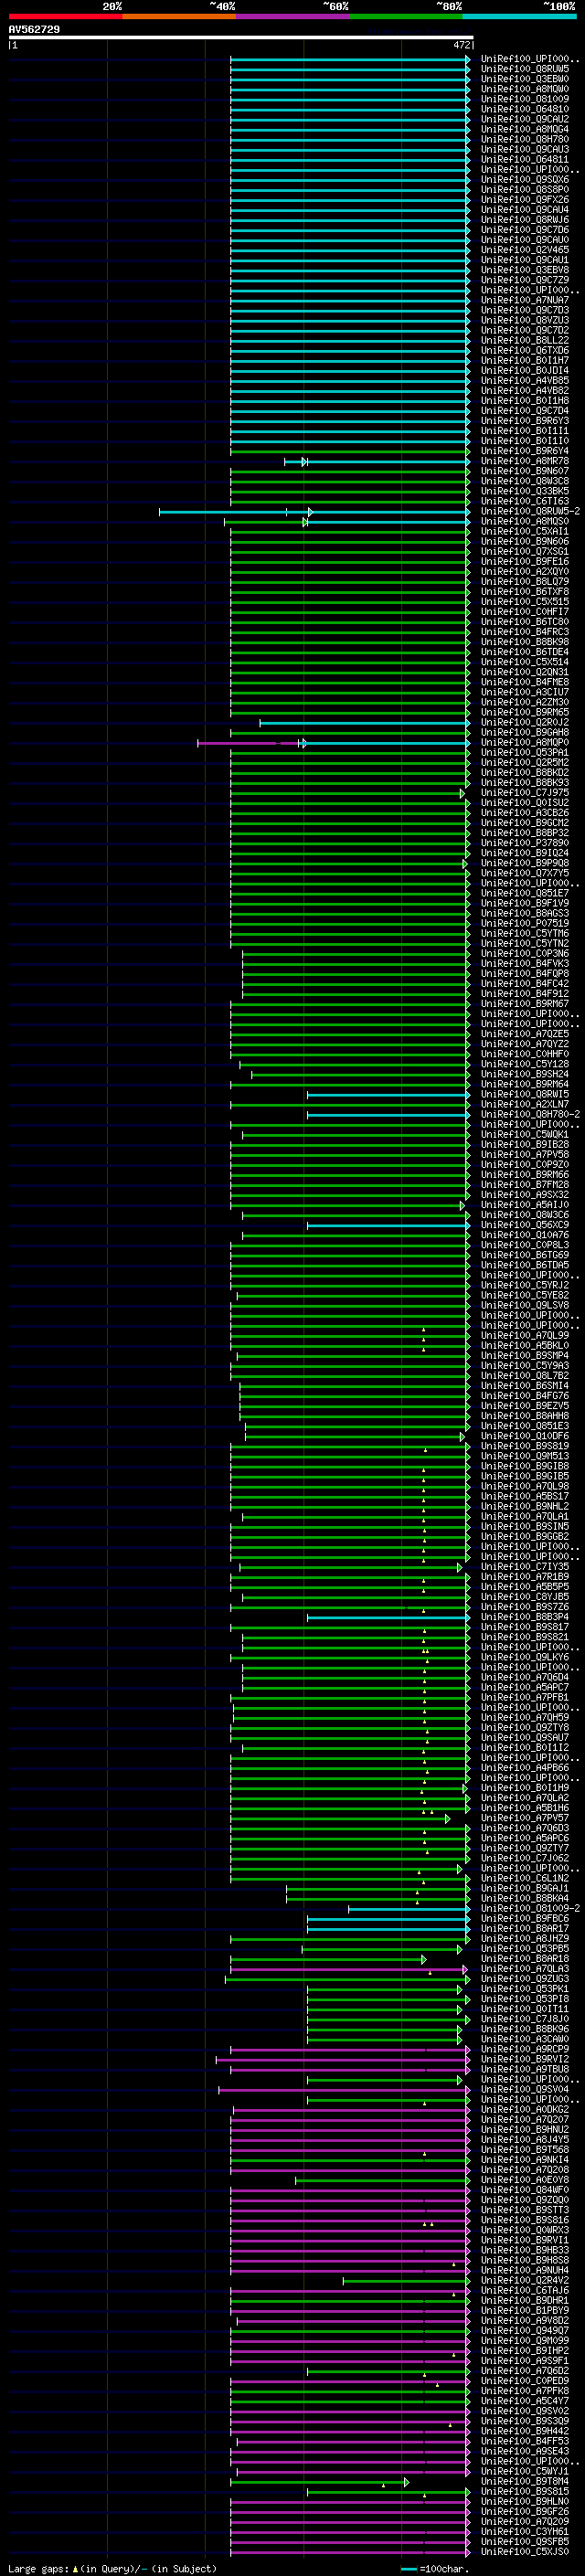The height and width of the screenshot is (2576, 585).
Task: Select the UniRef100_Q9C7Z9 label
Action: pos(524,280)
